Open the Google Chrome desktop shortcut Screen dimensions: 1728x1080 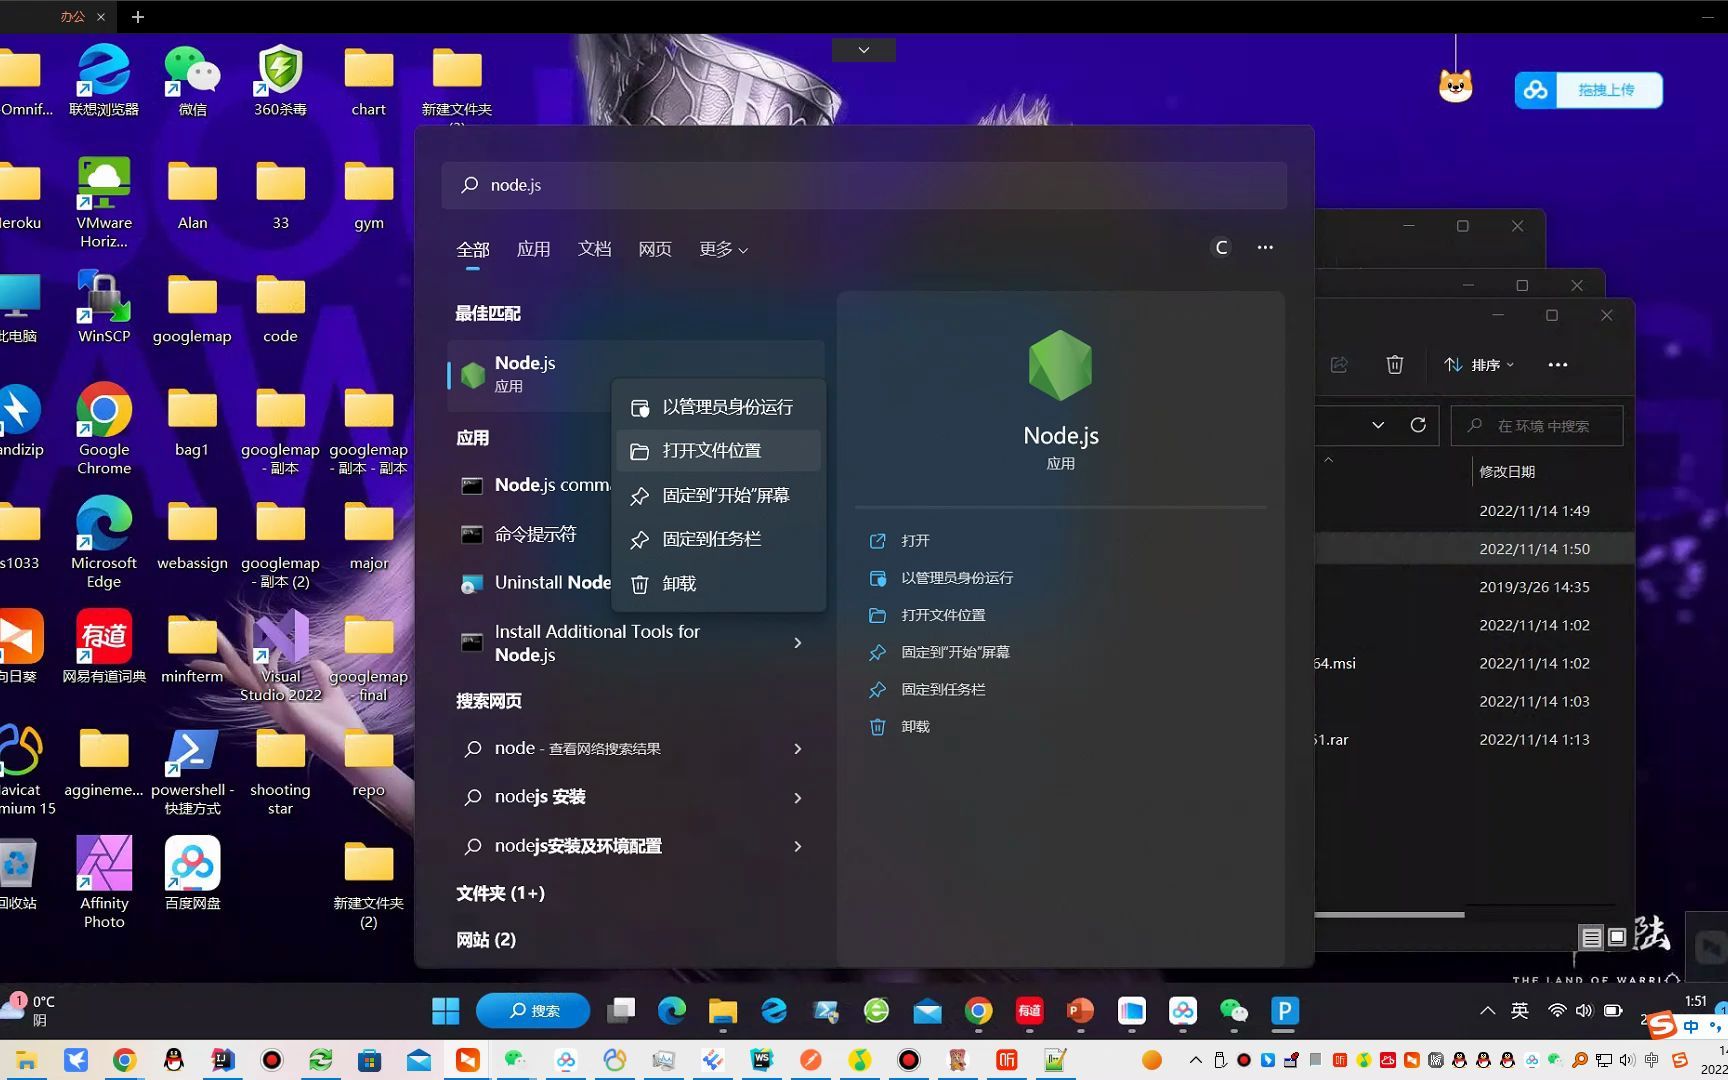coord(104,428)
